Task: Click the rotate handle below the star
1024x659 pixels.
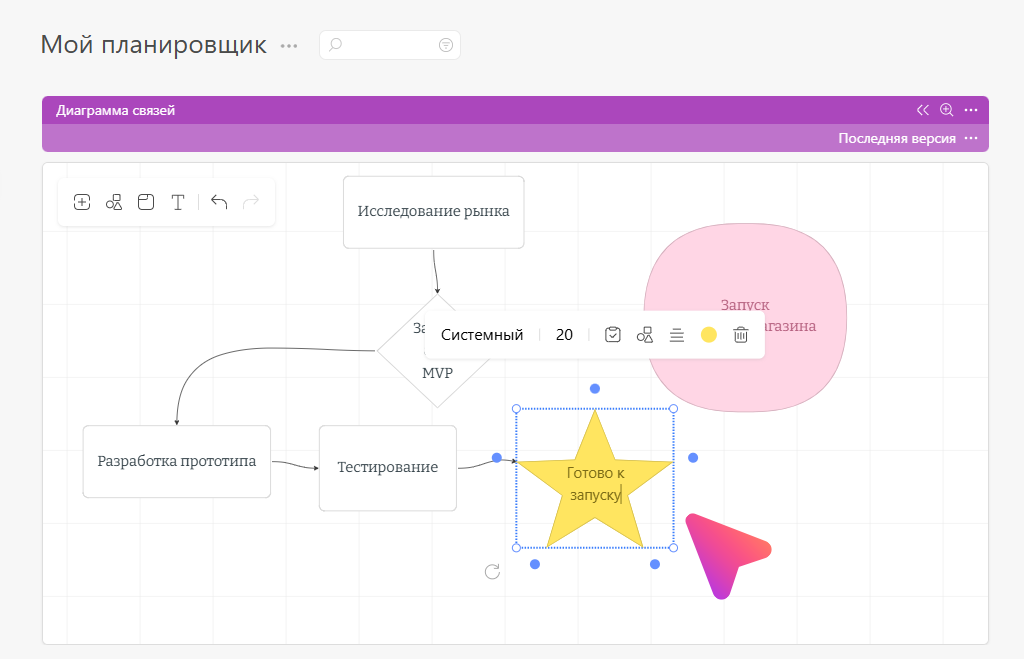Action: coord(492,571)
